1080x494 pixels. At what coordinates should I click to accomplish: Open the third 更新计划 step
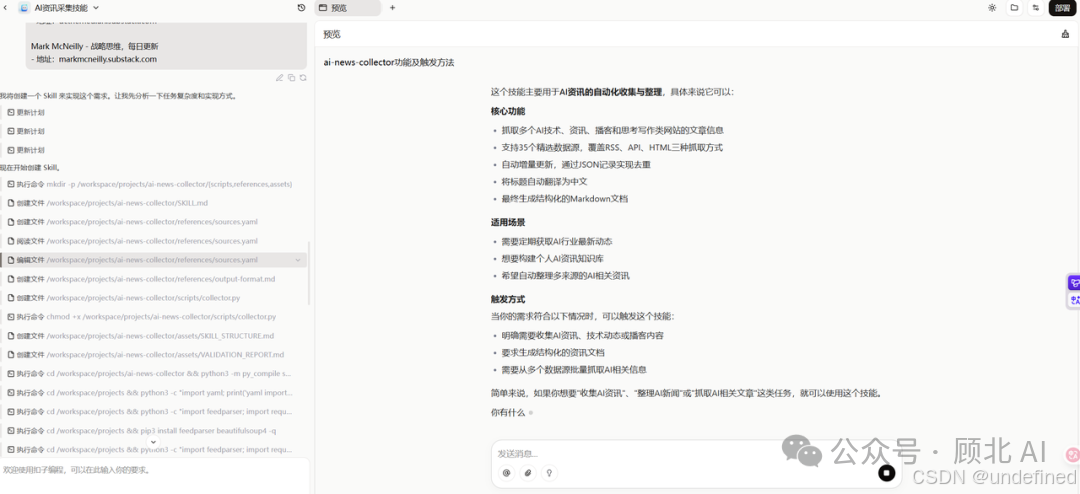coord(26,150)
